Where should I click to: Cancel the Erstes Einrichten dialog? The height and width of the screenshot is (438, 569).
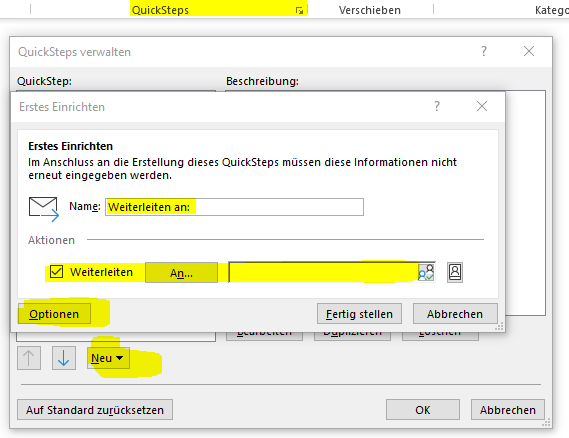(455, 314)
